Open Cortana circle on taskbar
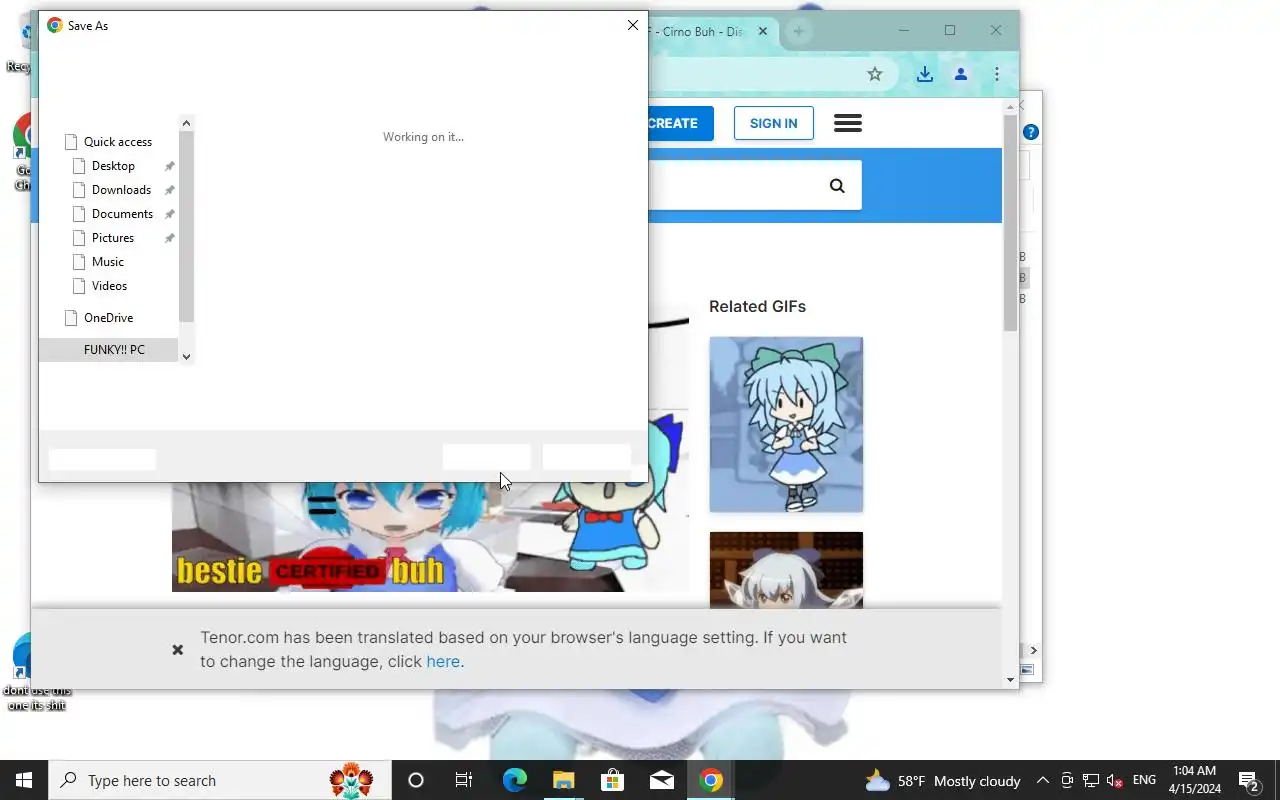The width and height of the screenshot is (1280, 800). 416,780
